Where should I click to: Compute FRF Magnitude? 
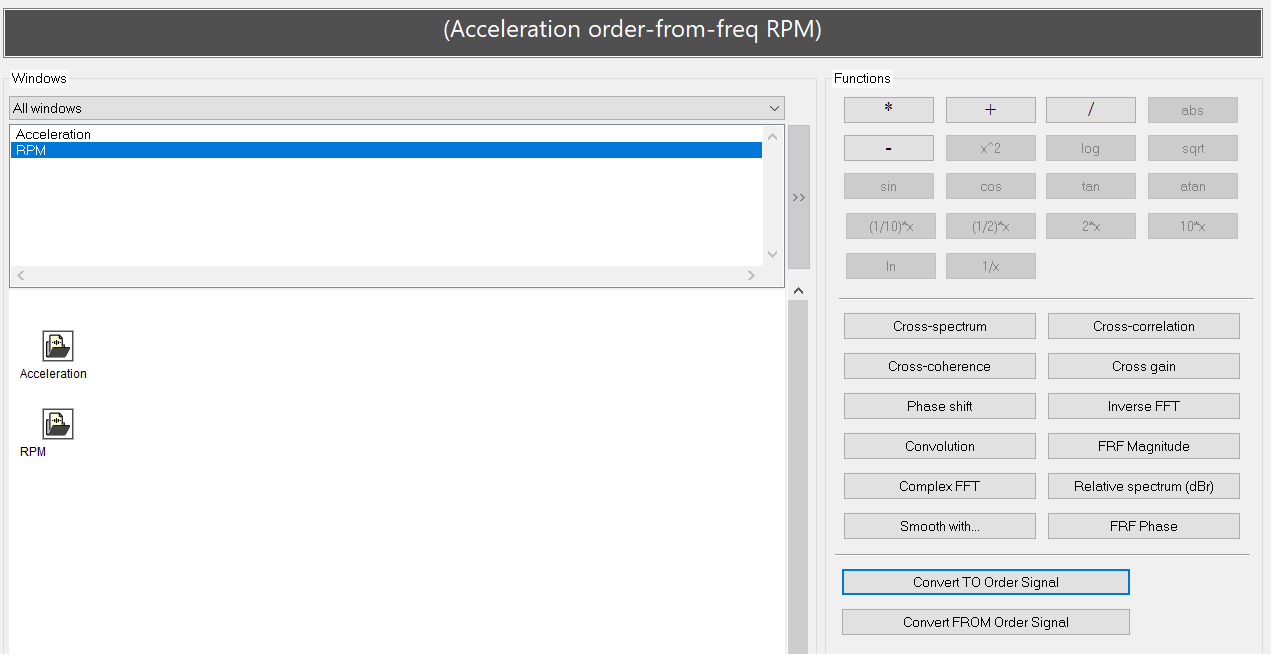pyautogui.click(x=1143, y=446)
